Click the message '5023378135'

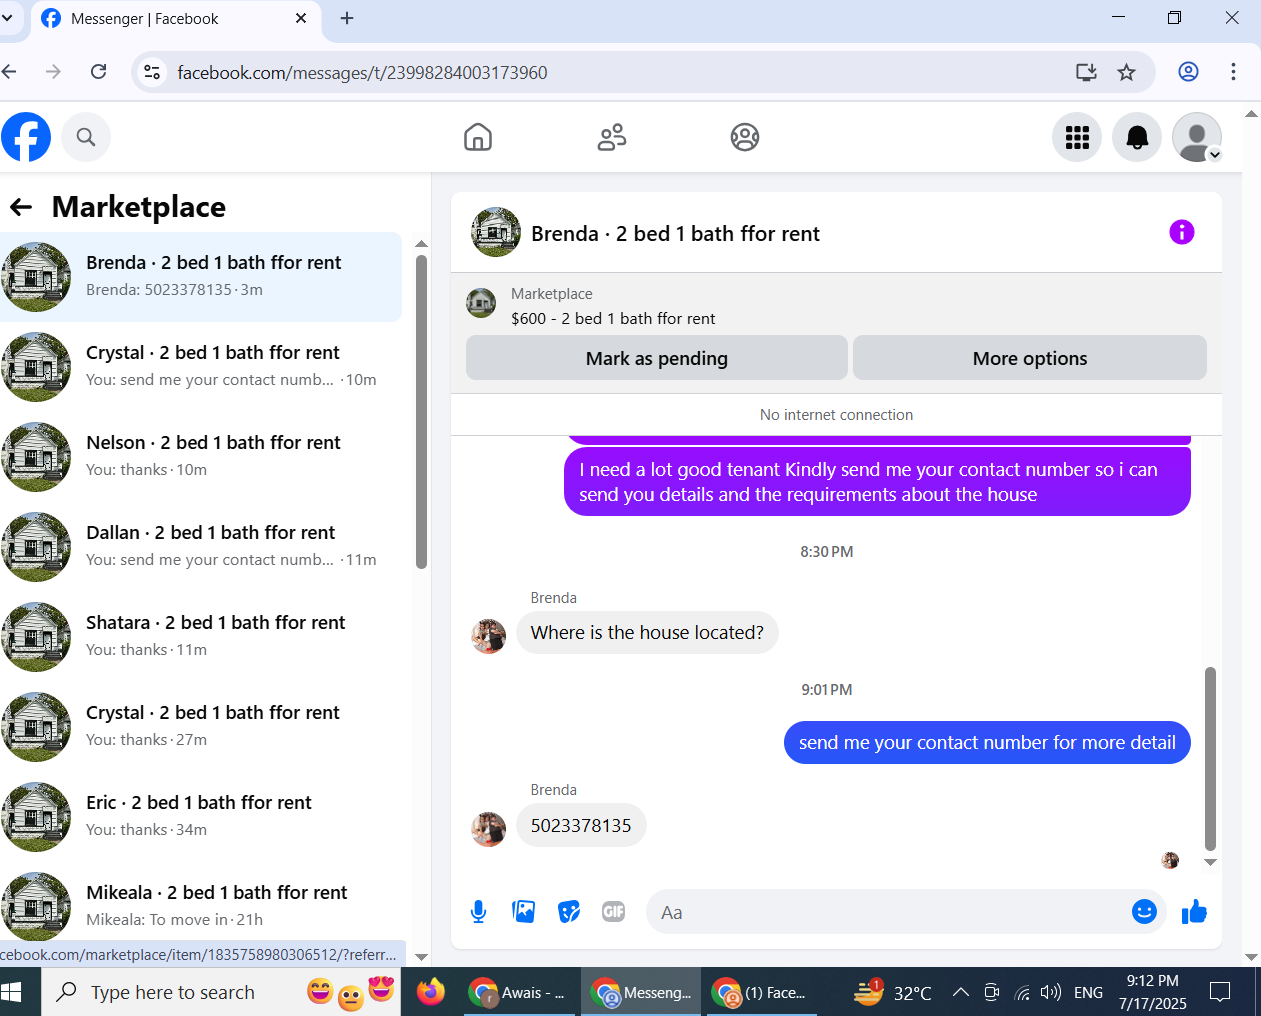coord(581,826)
